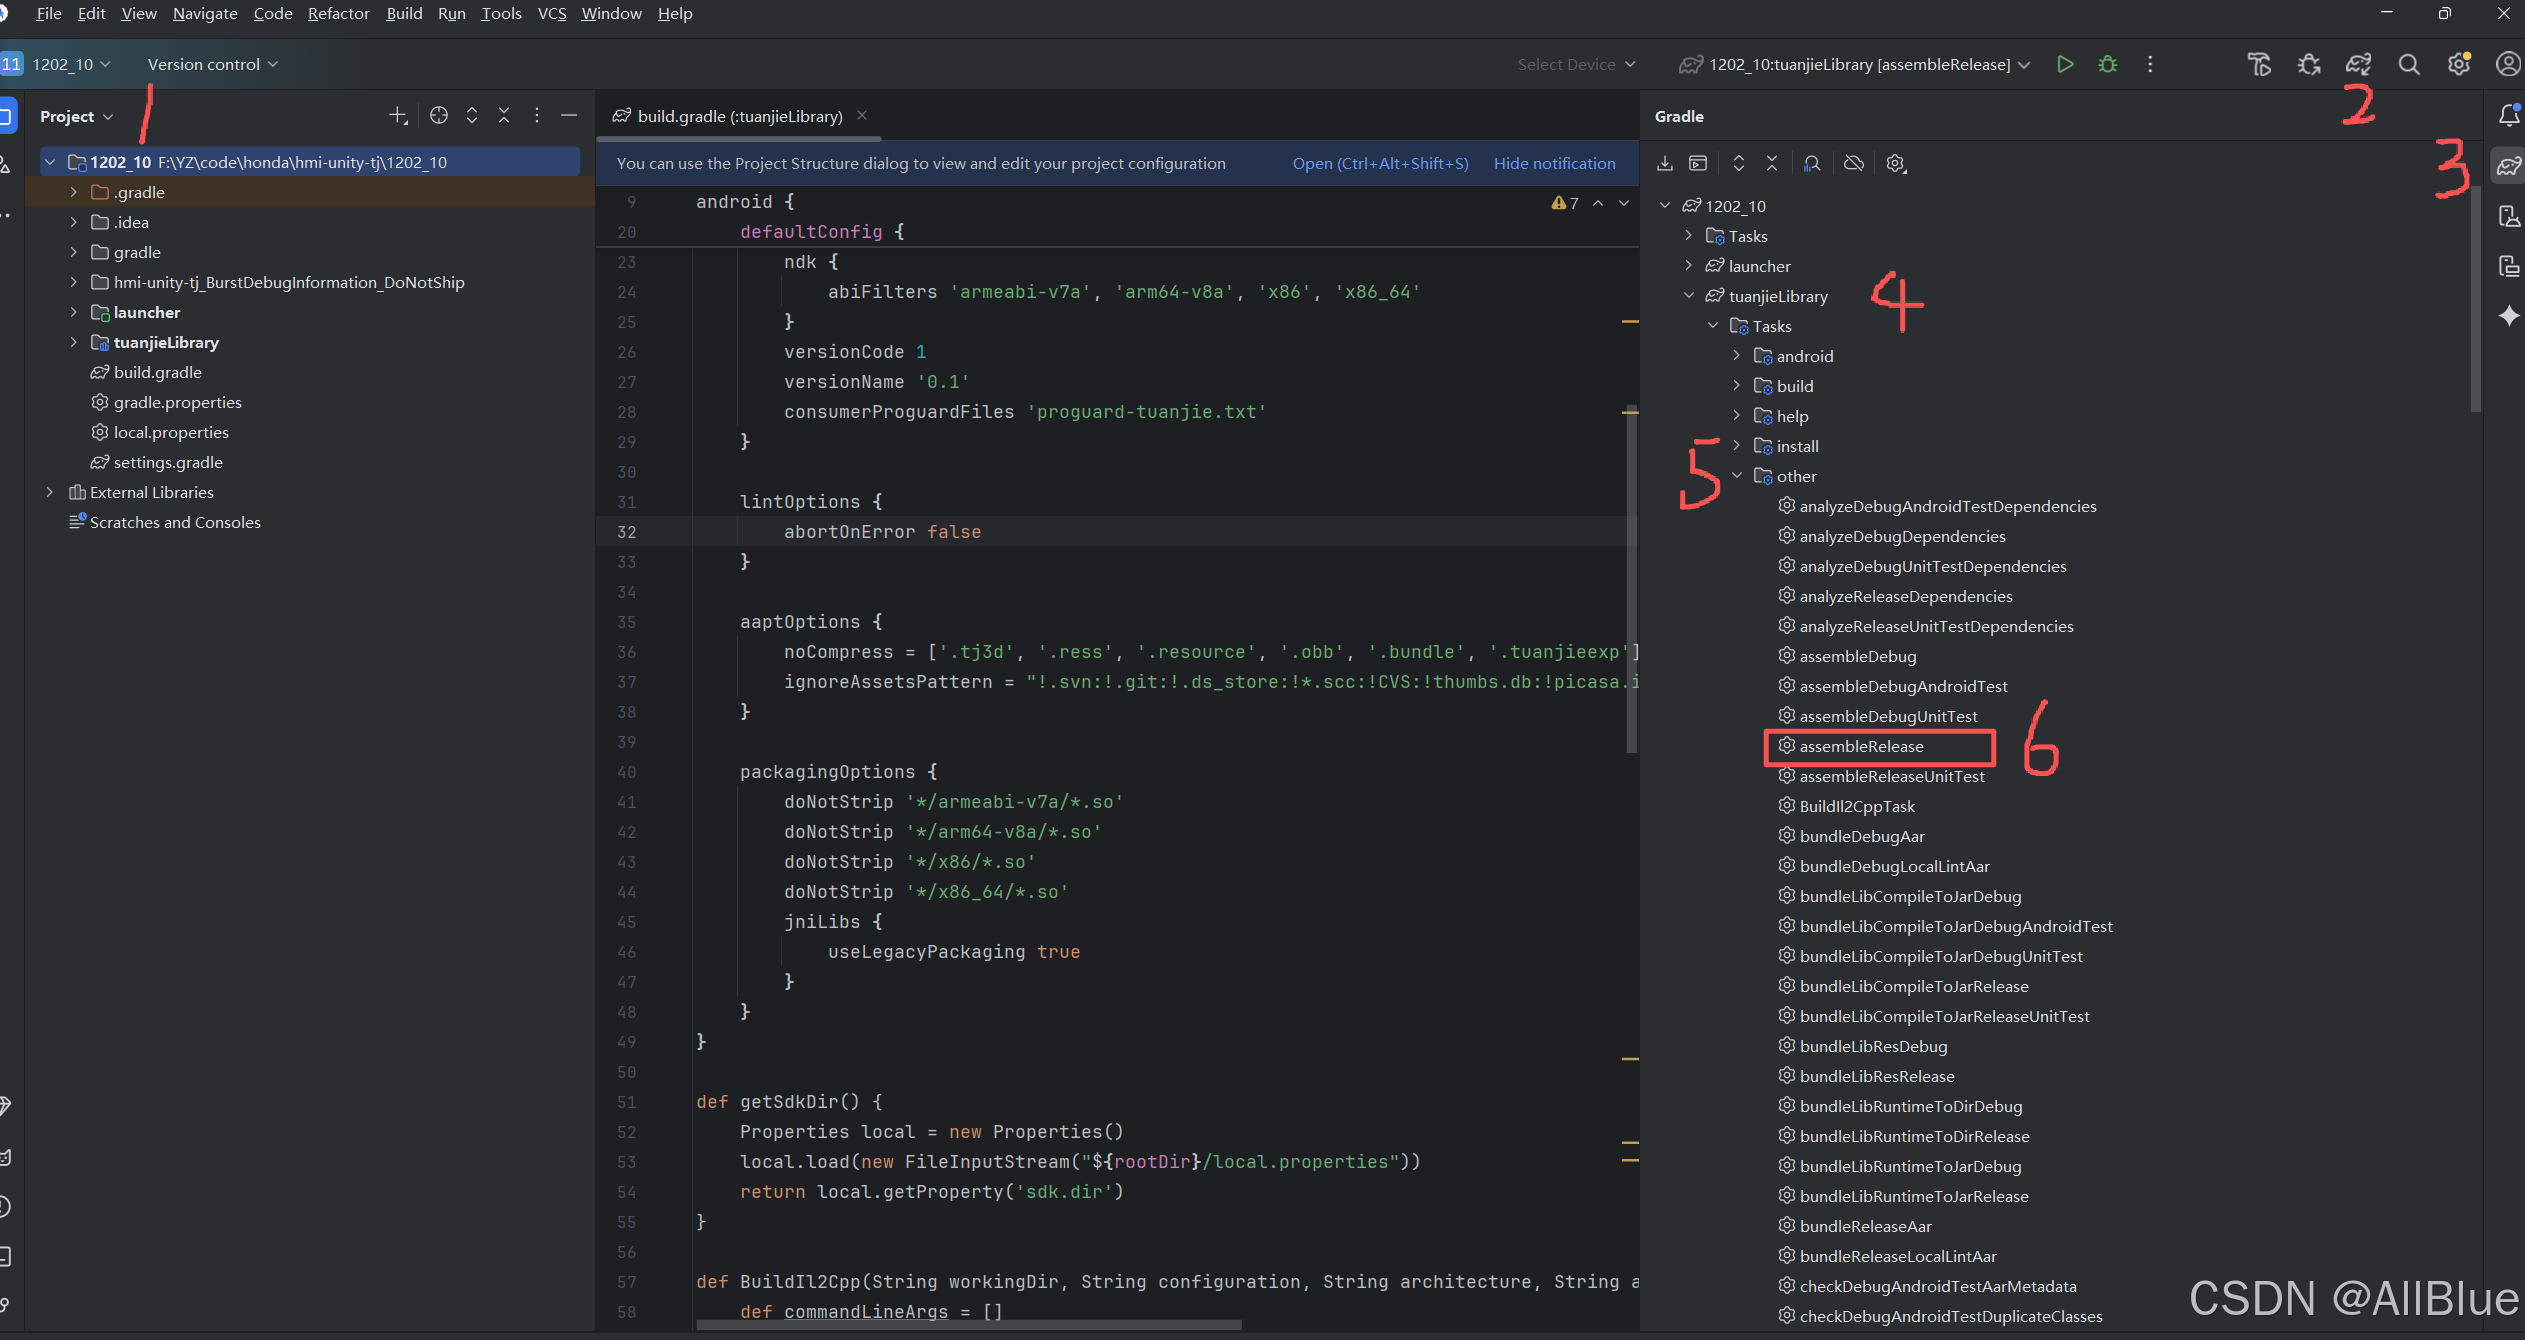The width and height of the screenshot is (2525, 1340).
Task: Select assembleRelease task in Gradle tree
Action: click(x=1860, y=746)
